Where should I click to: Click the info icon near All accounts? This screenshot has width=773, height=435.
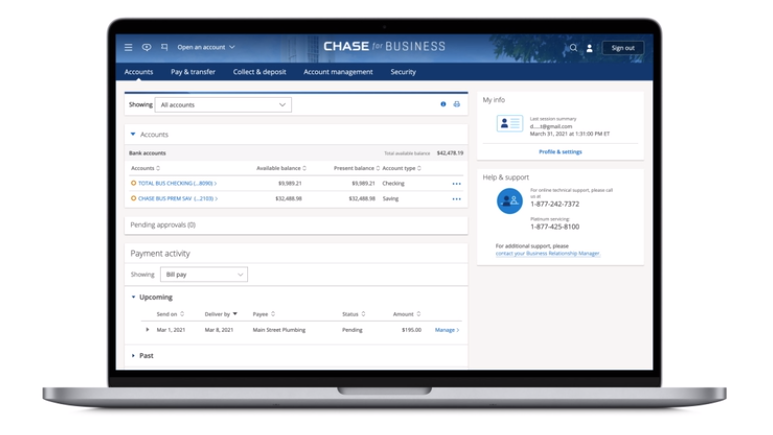(x=443, y=104)
